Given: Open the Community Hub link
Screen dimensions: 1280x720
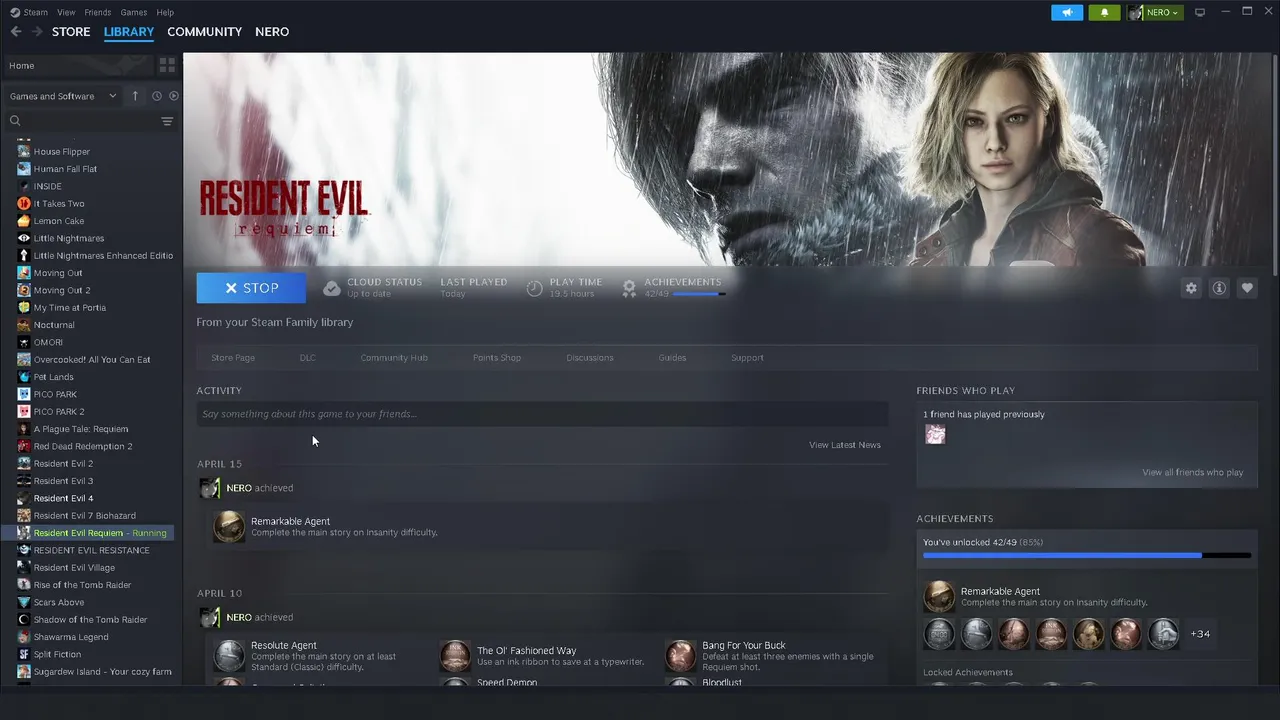Looking at the screenshot, I should 394,358.
